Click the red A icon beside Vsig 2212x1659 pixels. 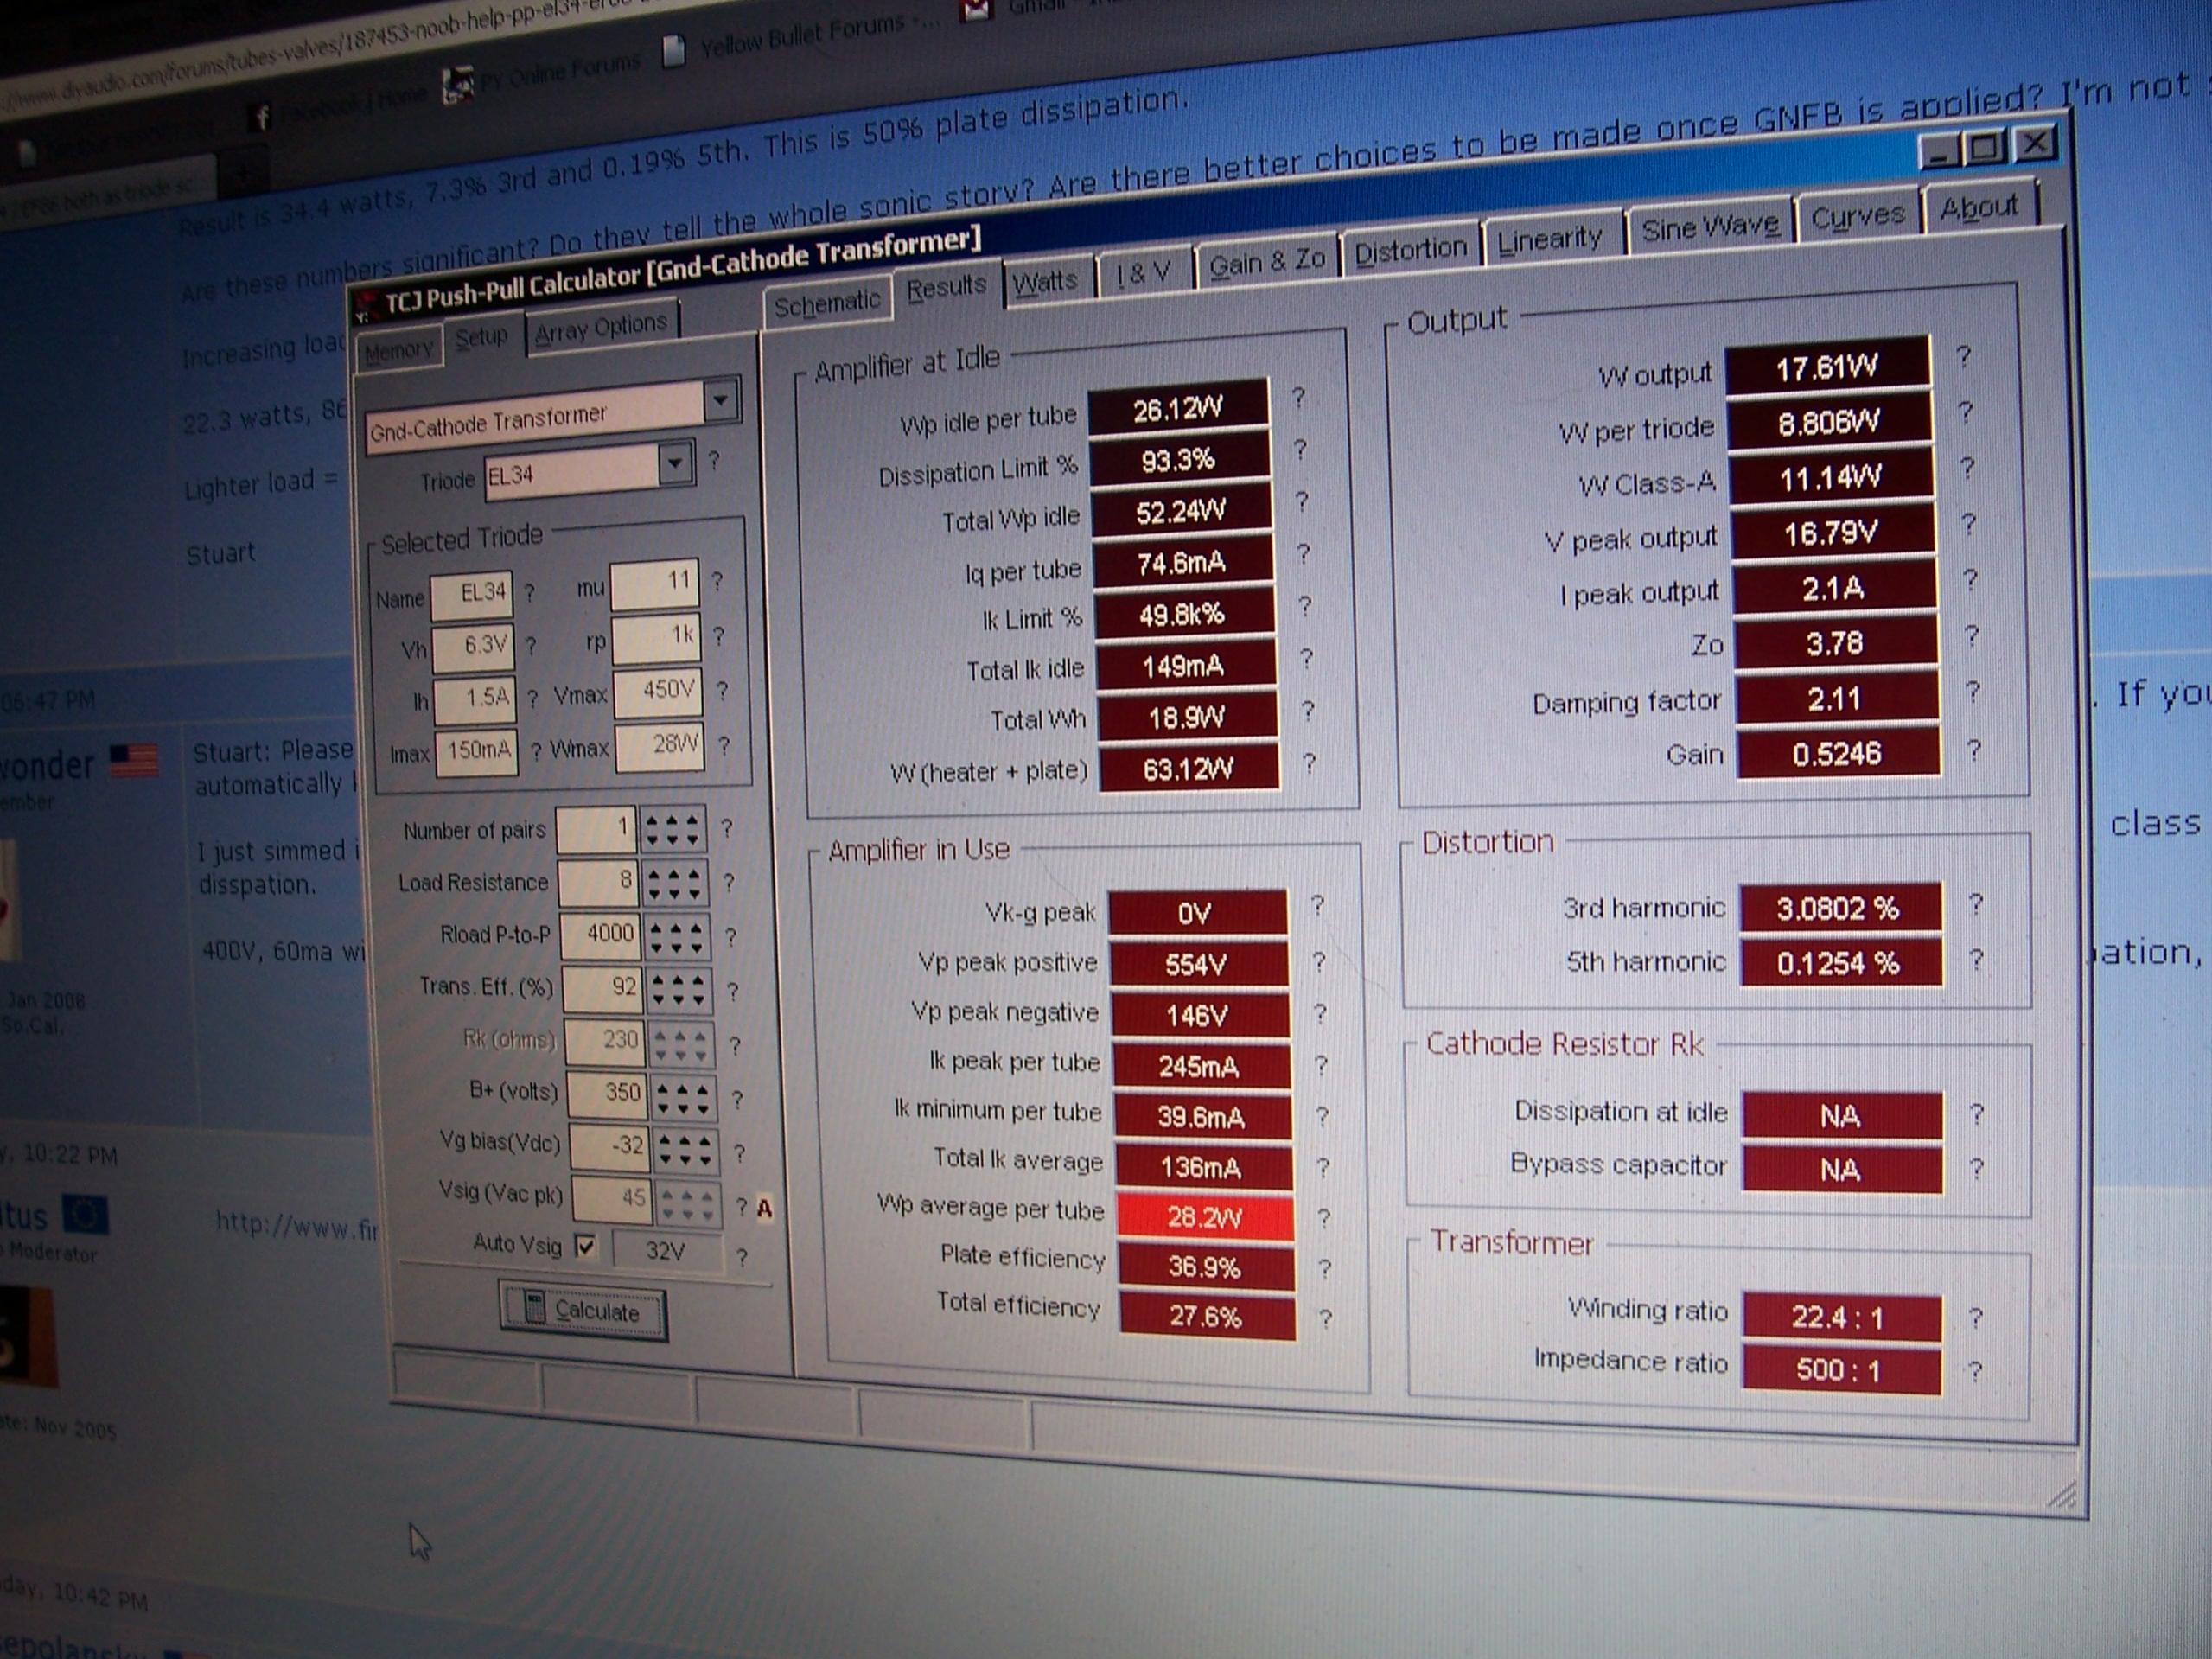coord(765,1209)
